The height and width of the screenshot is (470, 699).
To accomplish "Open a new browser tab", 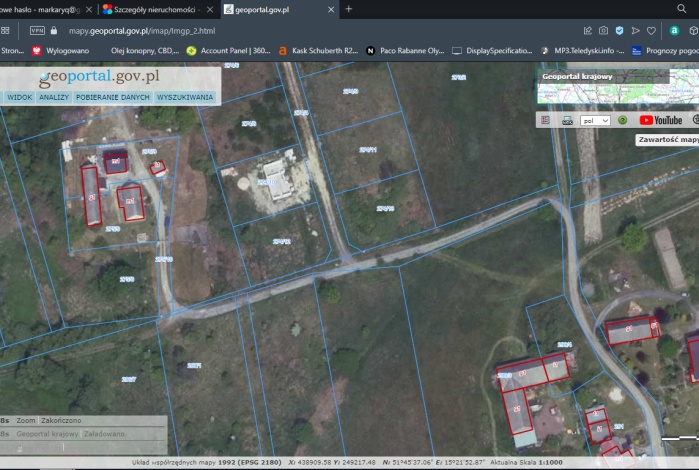I will point(349,9).
